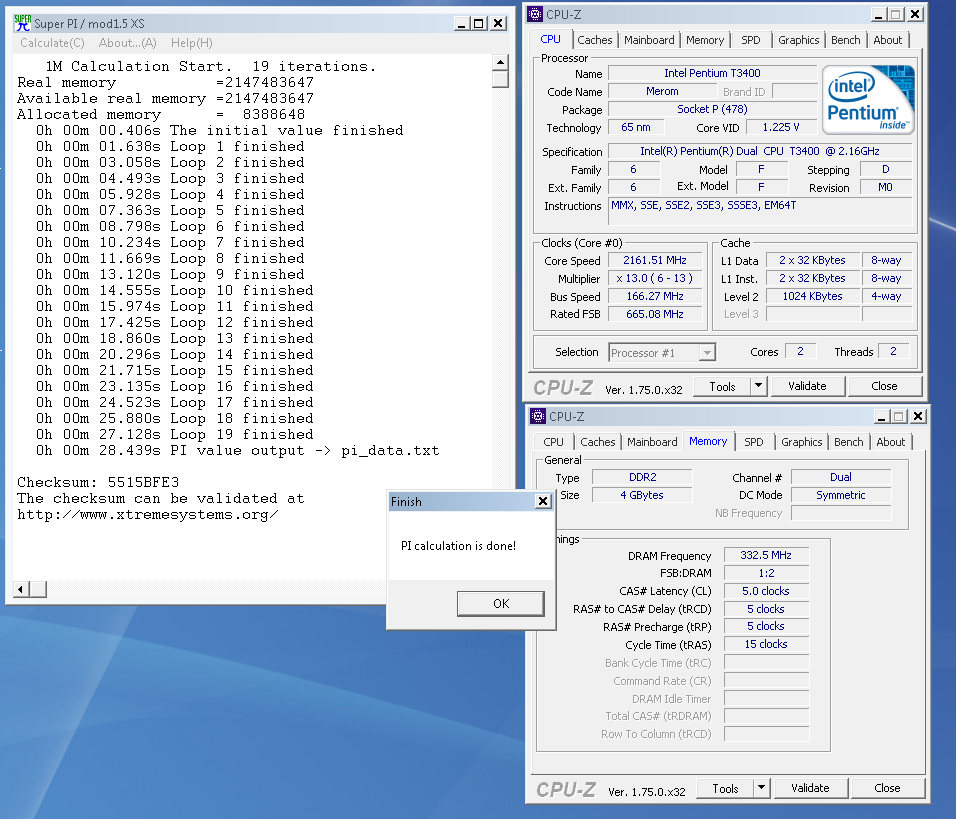Switch to CPU tab in lower CPU-Z window

[554, 442]
